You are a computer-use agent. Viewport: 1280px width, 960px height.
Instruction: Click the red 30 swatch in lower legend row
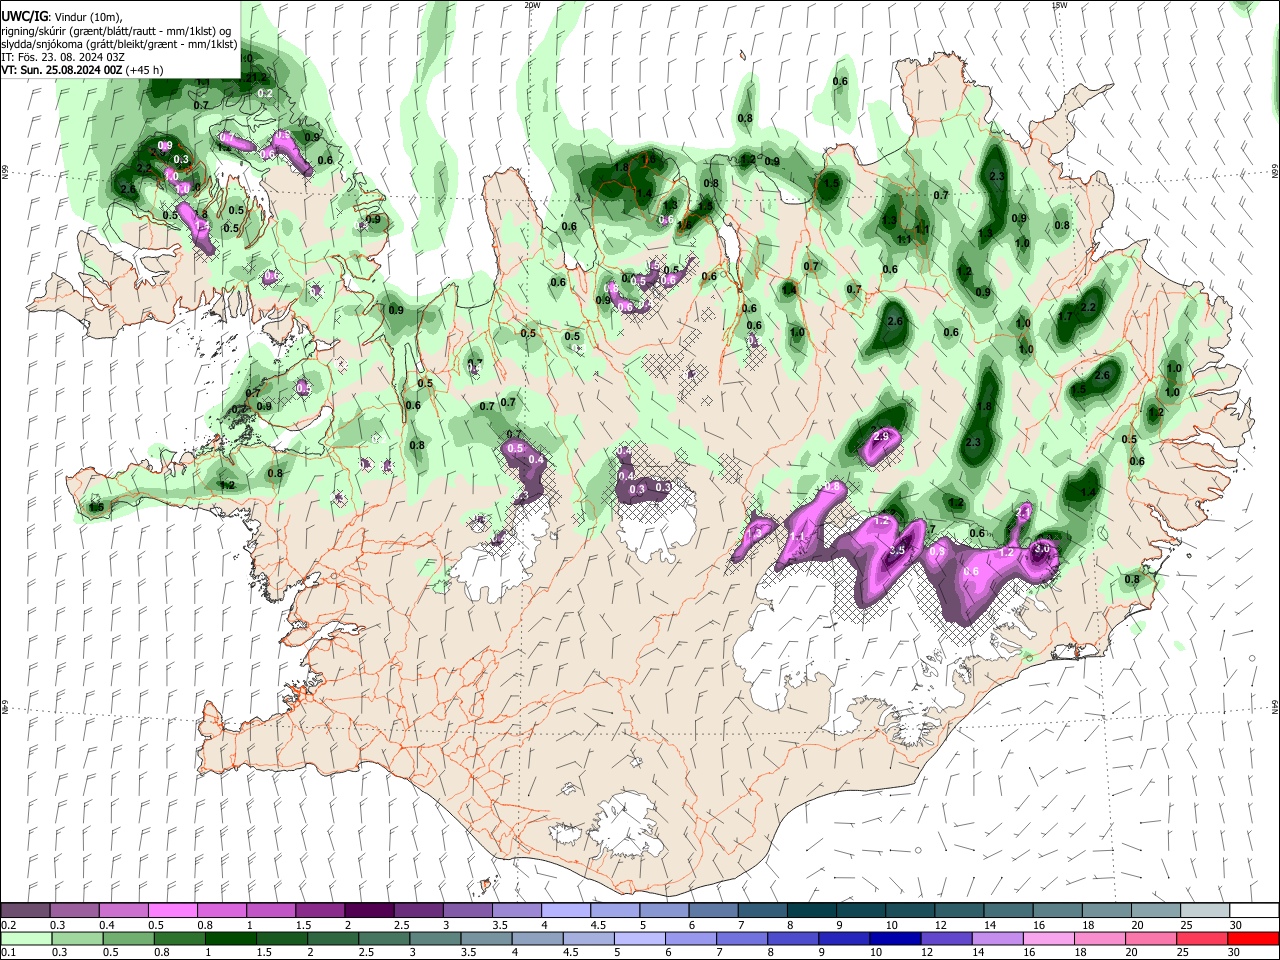[1252, 938]
